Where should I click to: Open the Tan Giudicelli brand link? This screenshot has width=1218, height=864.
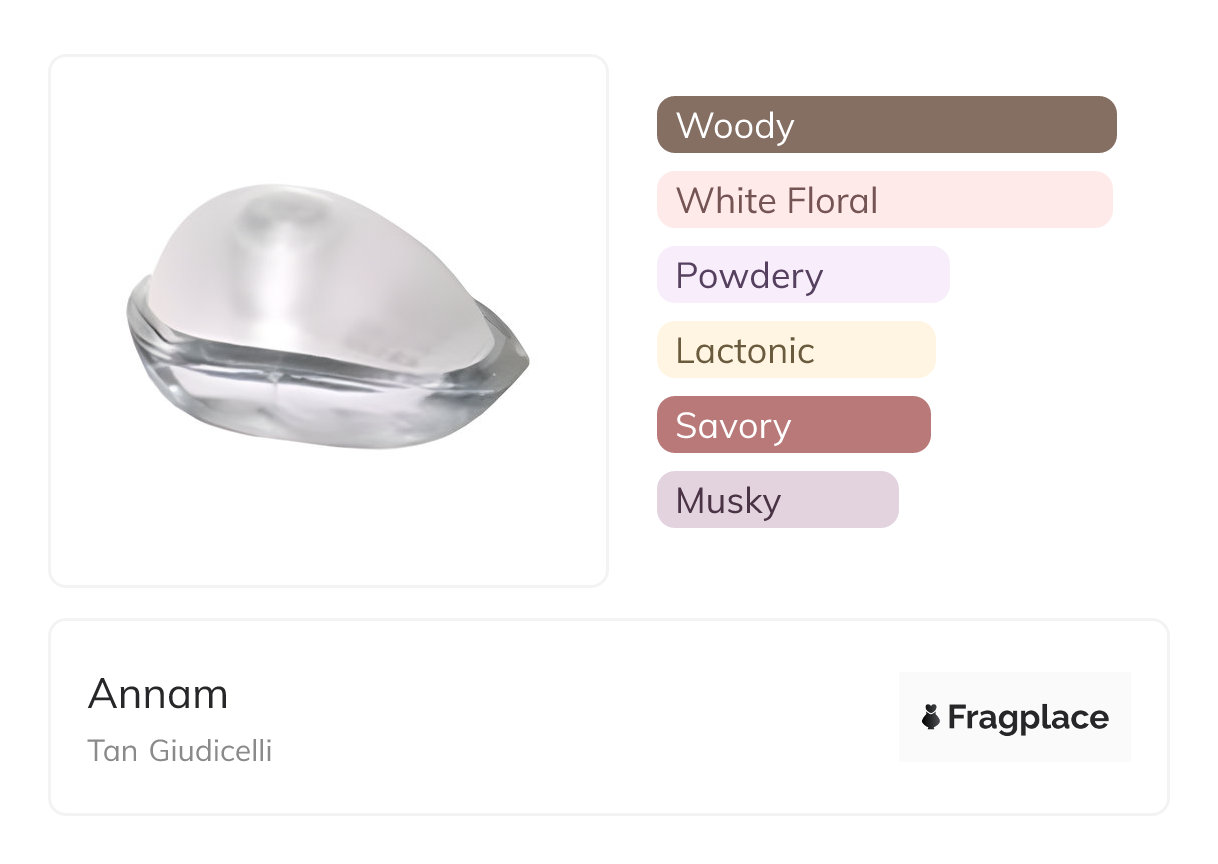pyautogui.click(x=180, y=751)
